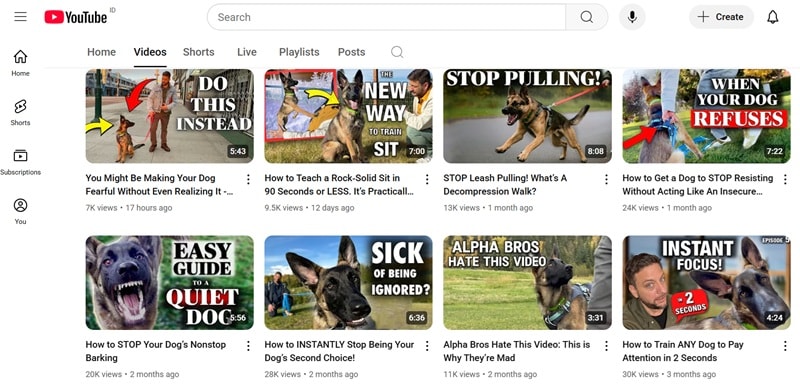This screenshot has width=800, height=386.
Task: Switch to the channel Shorts tab
Action: (x=198, y=52)
